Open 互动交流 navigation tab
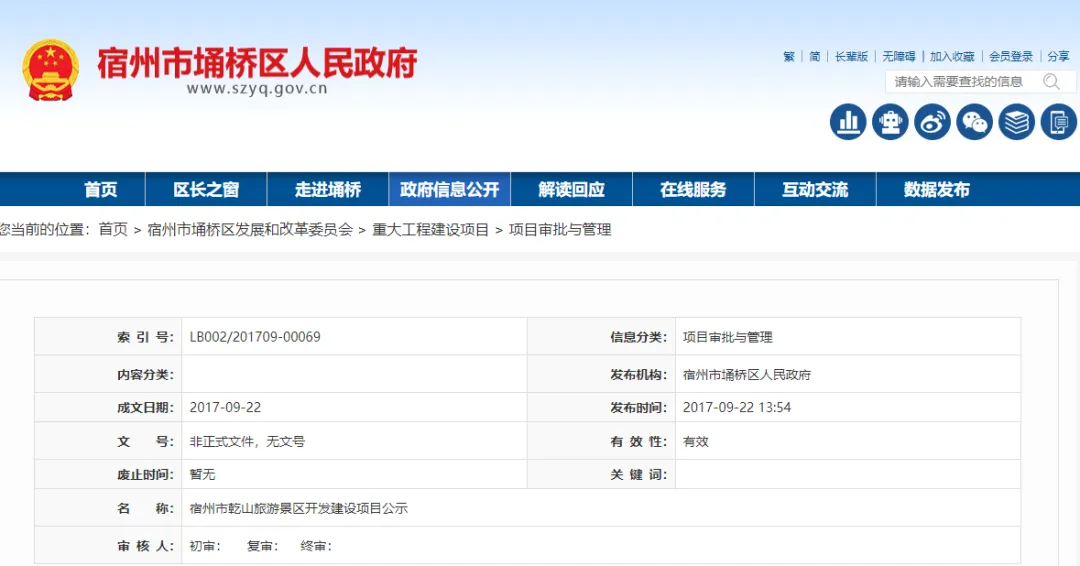Viewport: 1080px width, 566px height. (815, 189)
